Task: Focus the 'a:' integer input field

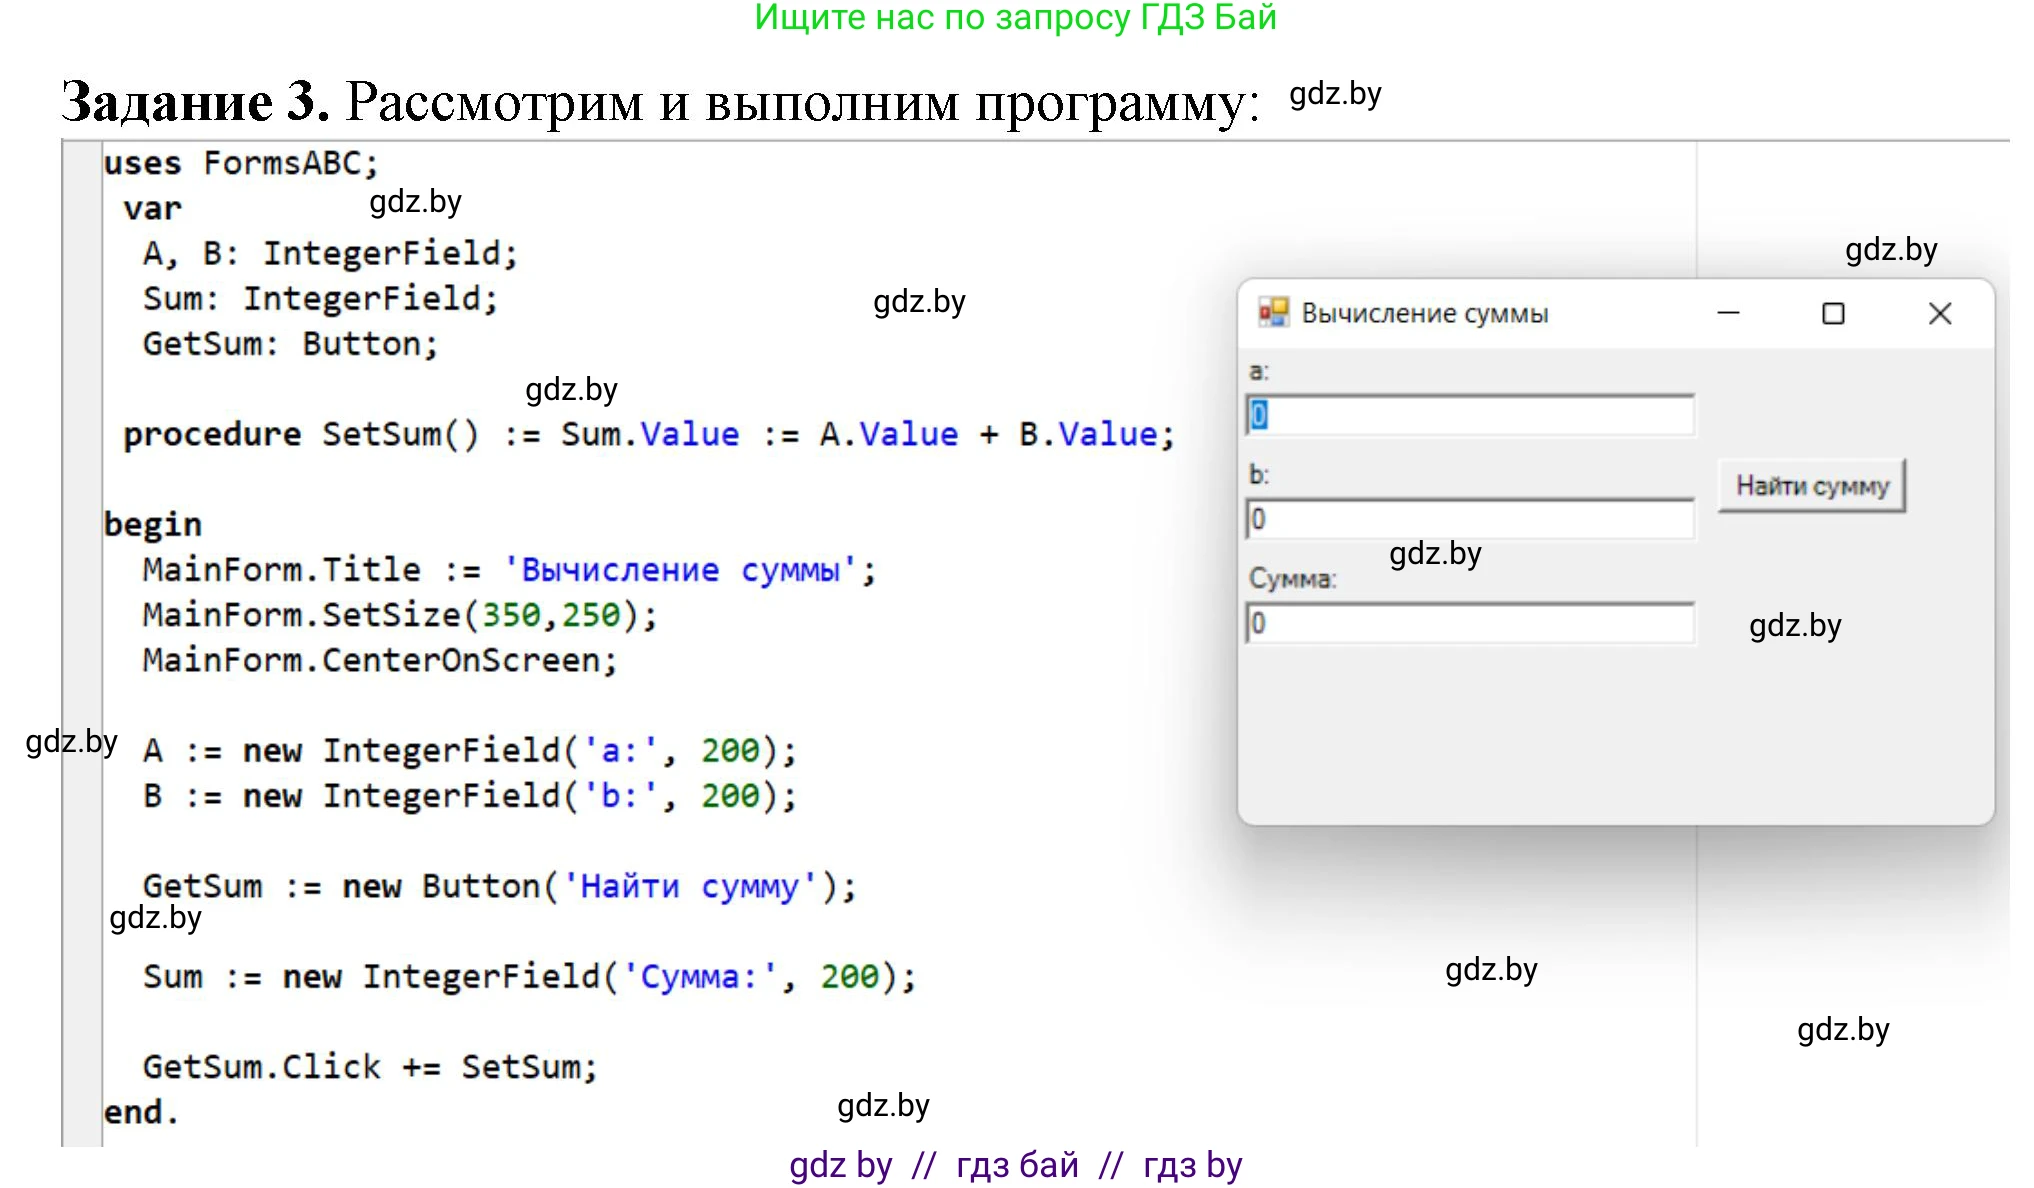Action: pos(1470,416)
